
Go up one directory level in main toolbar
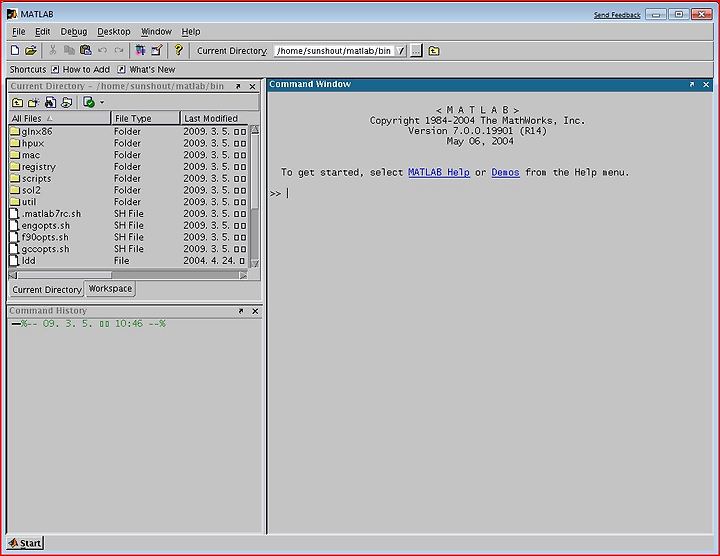[434, 51]
